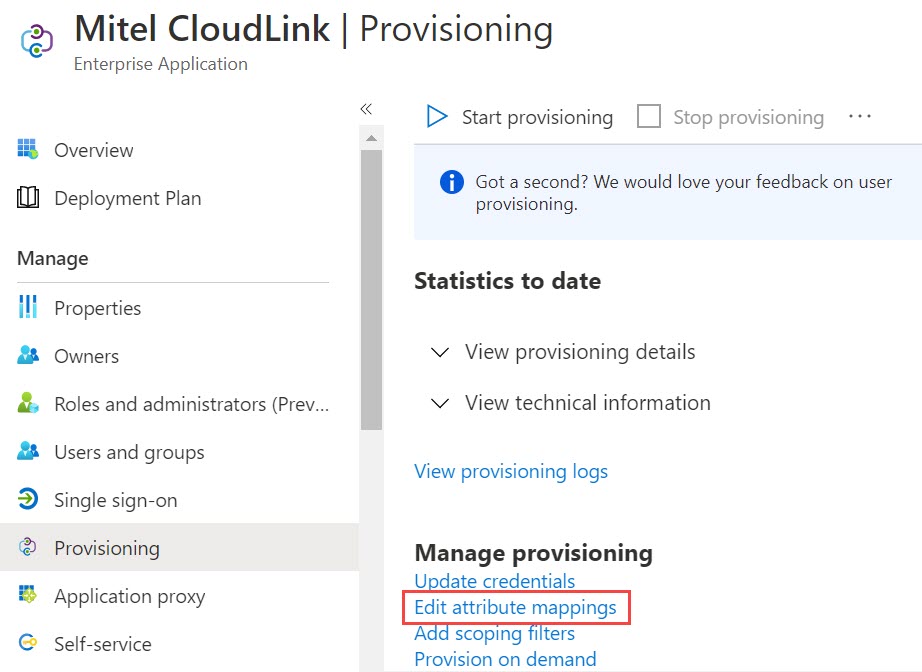The height and width of the screenshot is (672, 922).
Task: Open Single sign-on arrow icon
Action: (28, 499)
